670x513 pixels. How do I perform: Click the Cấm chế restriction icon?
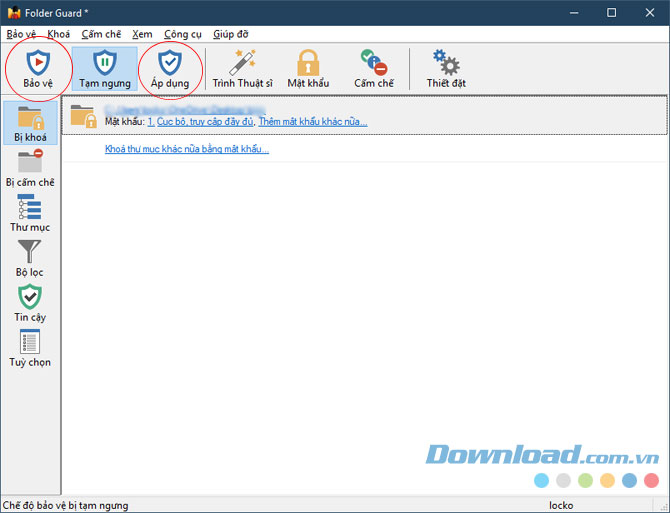click(374, 67)
